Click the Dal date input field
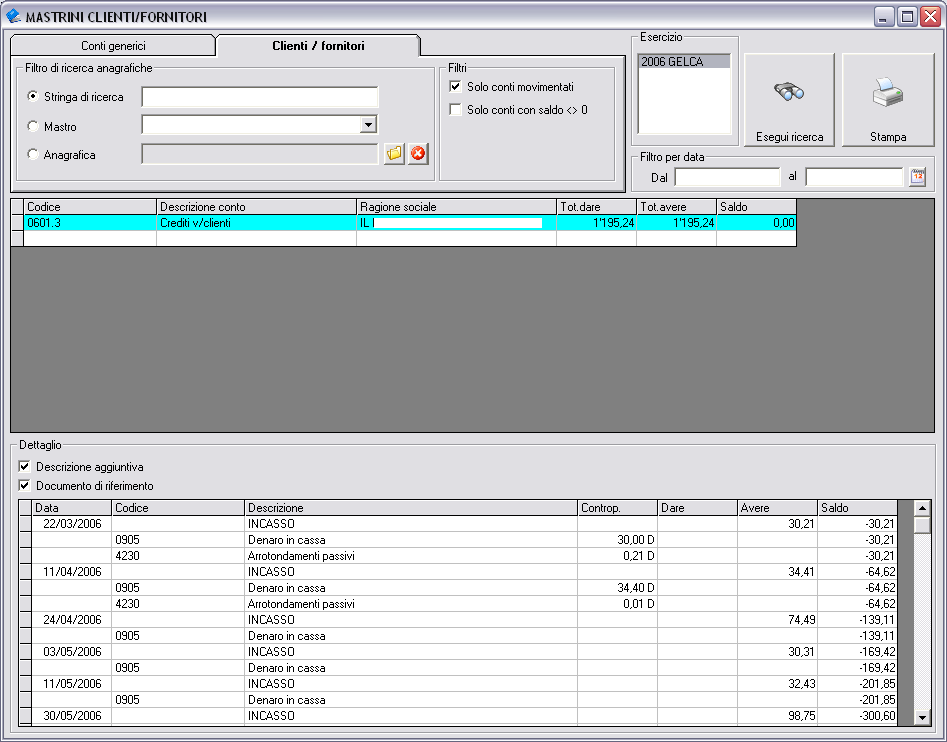947x742 pixels. (726, 177)
